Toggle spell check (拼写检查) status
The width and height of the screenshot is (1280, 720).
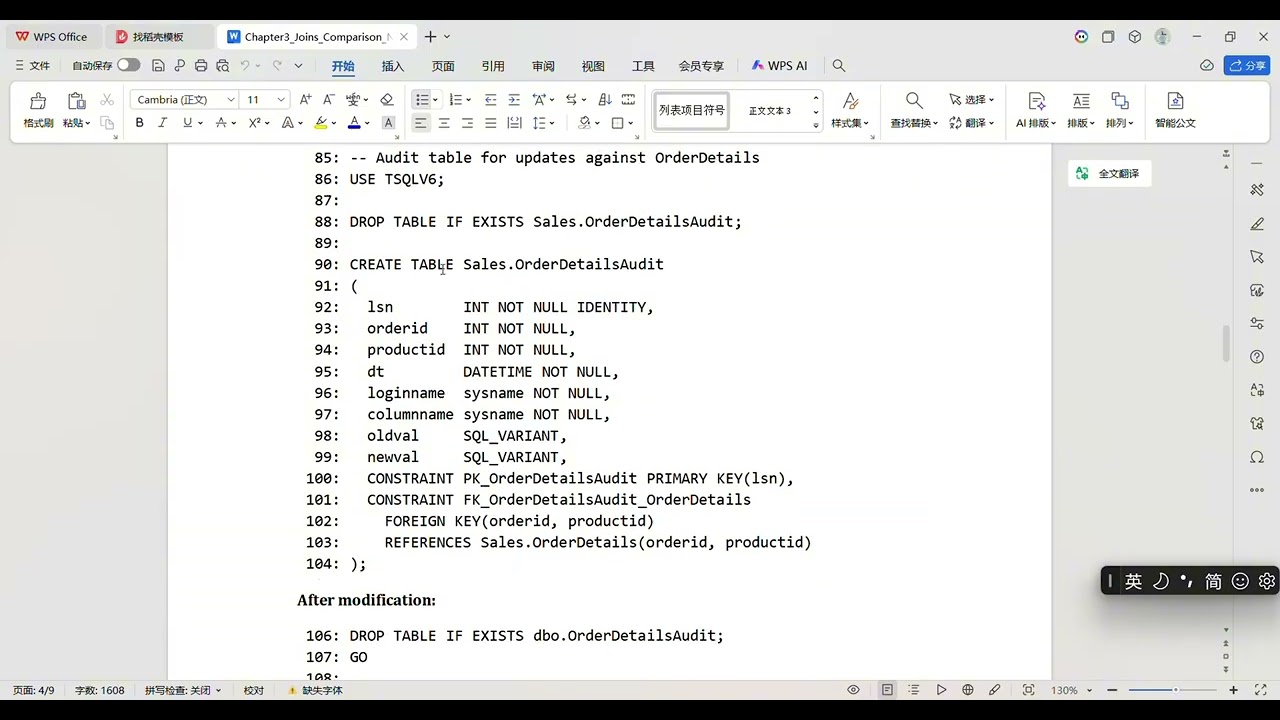click(x=183, y=690)
